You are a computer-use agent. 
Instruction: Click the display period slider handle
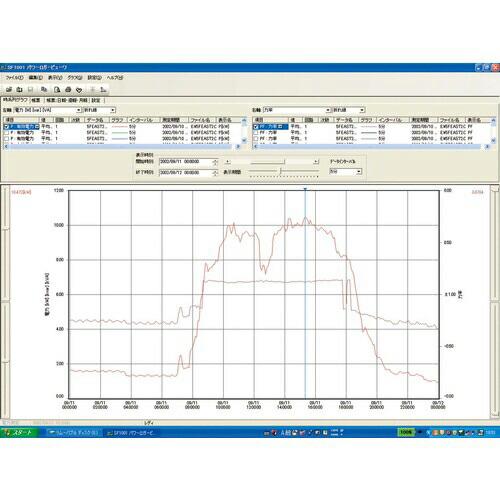[x=281, y=171]
